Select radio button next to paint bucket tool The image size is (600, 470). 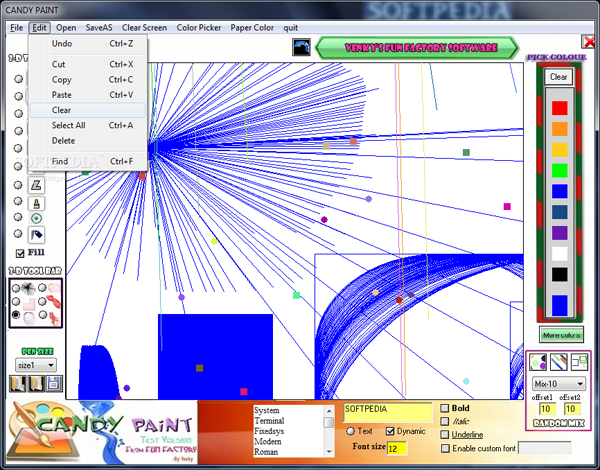18,233
